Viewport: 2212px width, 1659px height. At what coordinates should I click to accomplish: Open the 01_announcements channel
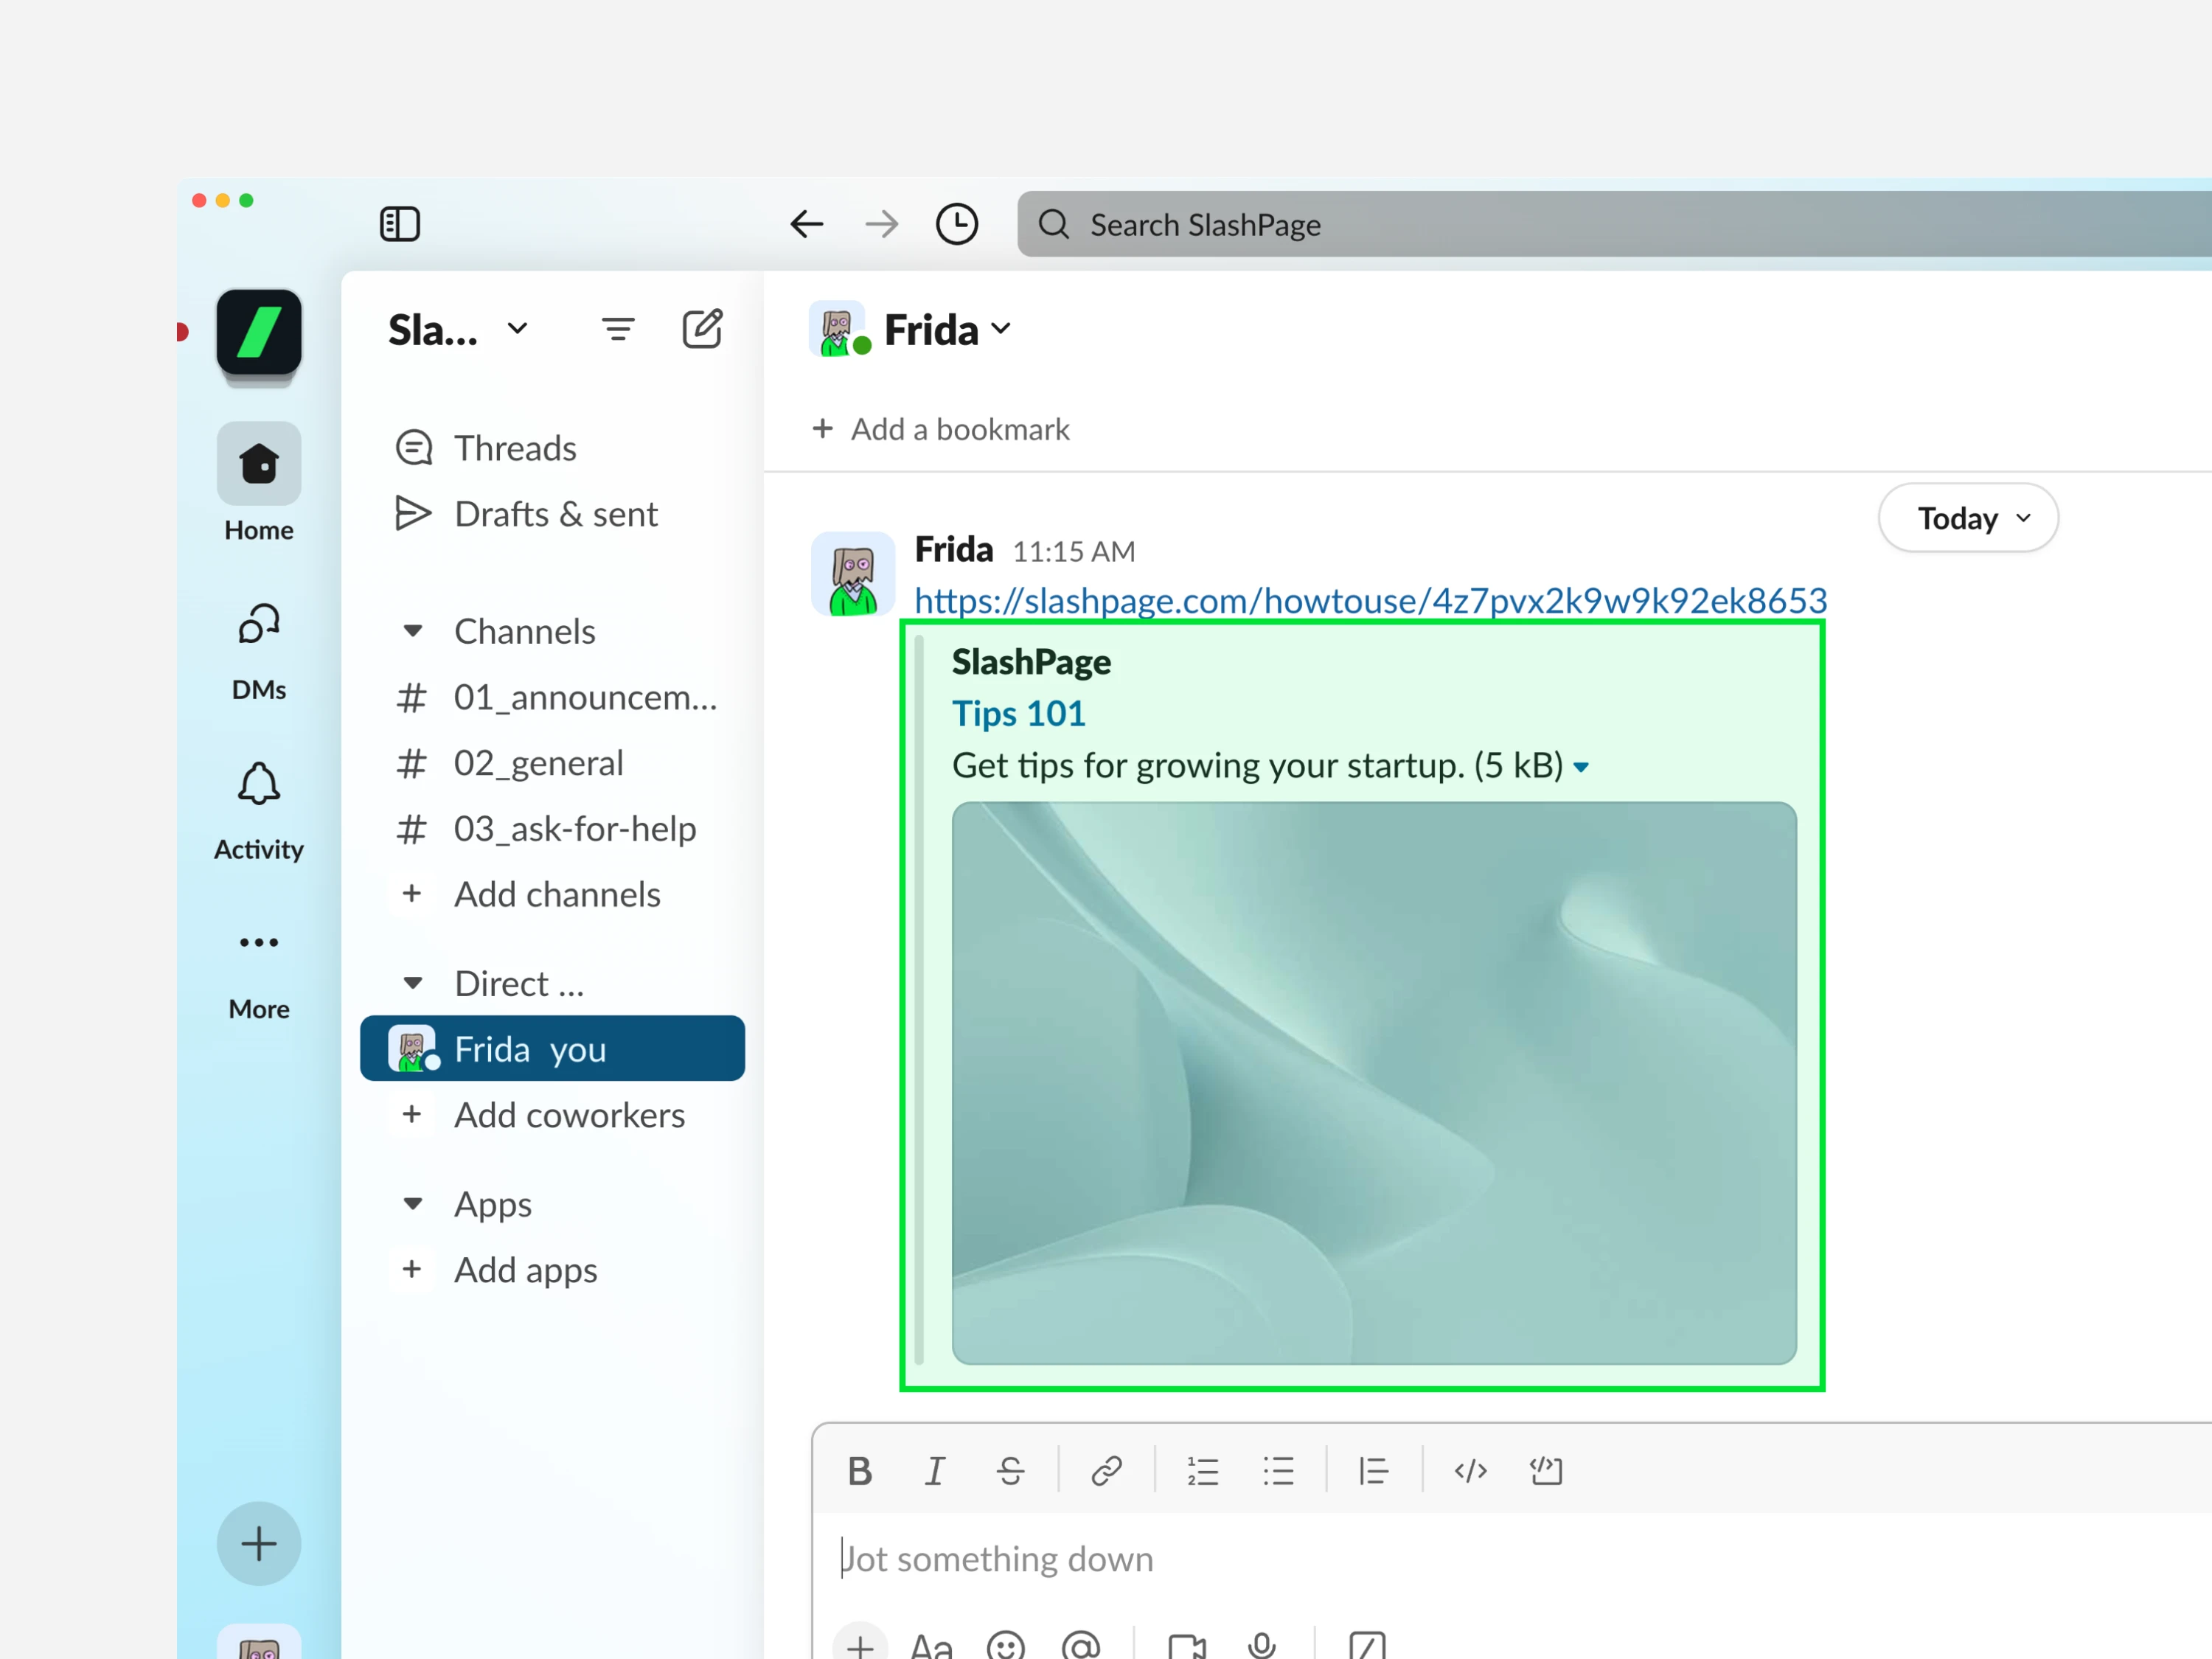[x=552, y=697]
